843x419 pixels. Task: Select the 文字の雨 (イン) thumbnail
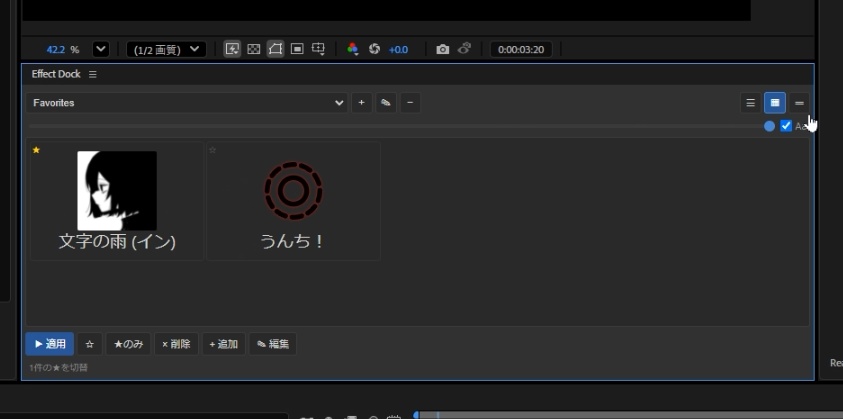tap(117, 190)
